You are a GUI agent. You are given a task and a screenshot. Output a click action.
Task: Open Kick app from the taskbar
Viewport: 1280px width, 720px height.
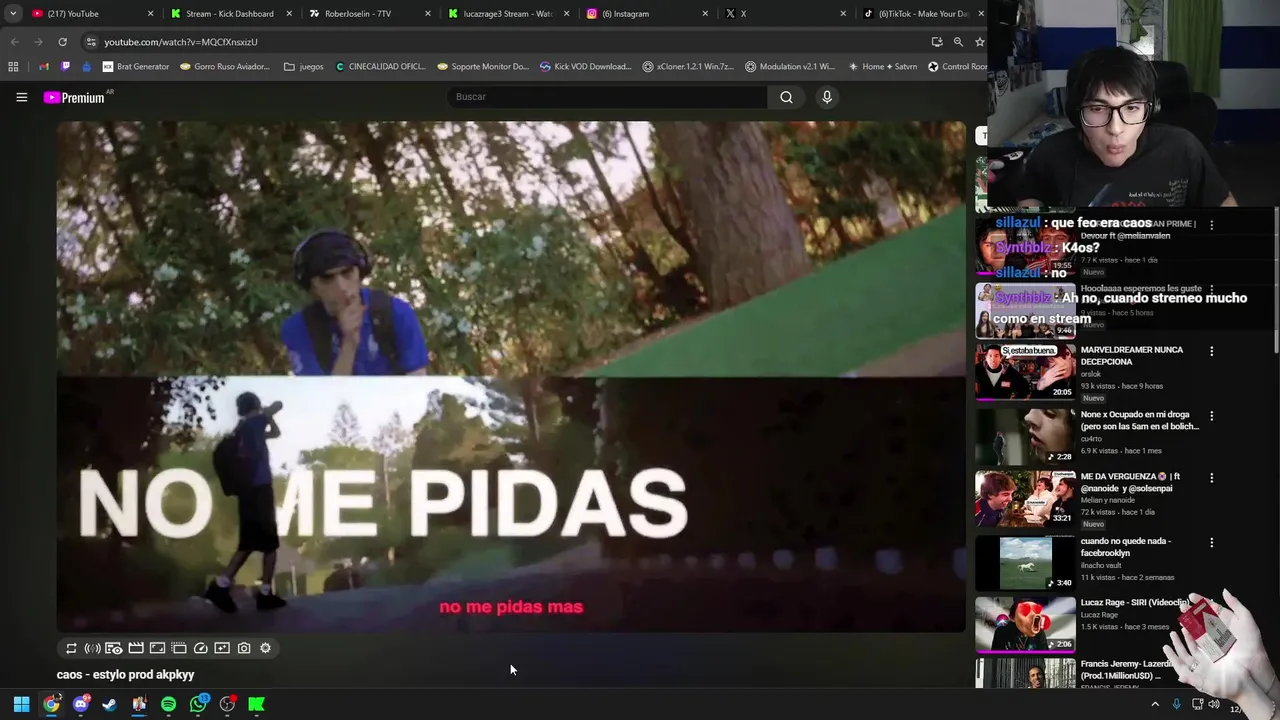[x=256, y=704]
